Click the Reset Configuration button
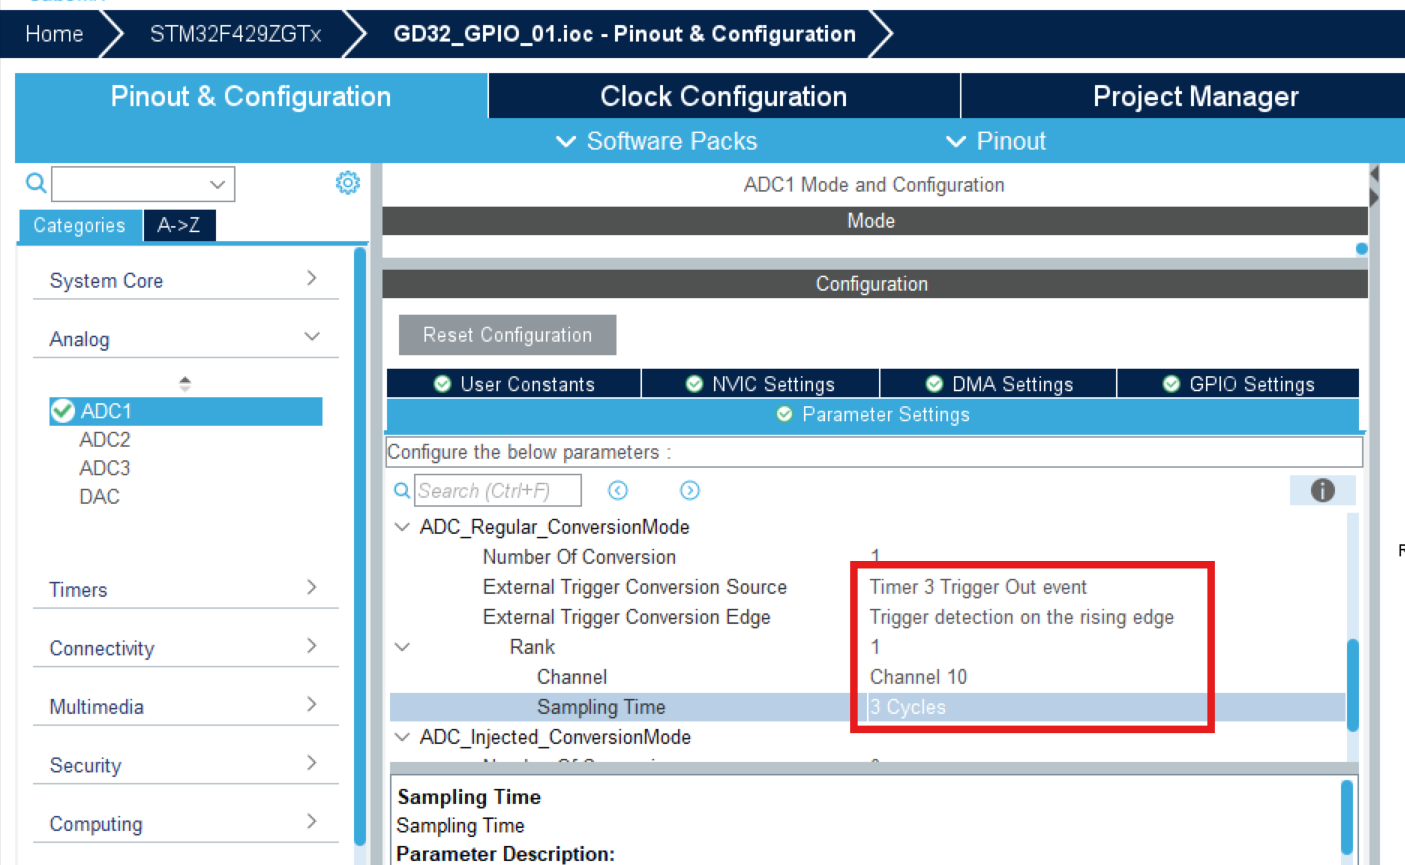 [x=507, y=335]
